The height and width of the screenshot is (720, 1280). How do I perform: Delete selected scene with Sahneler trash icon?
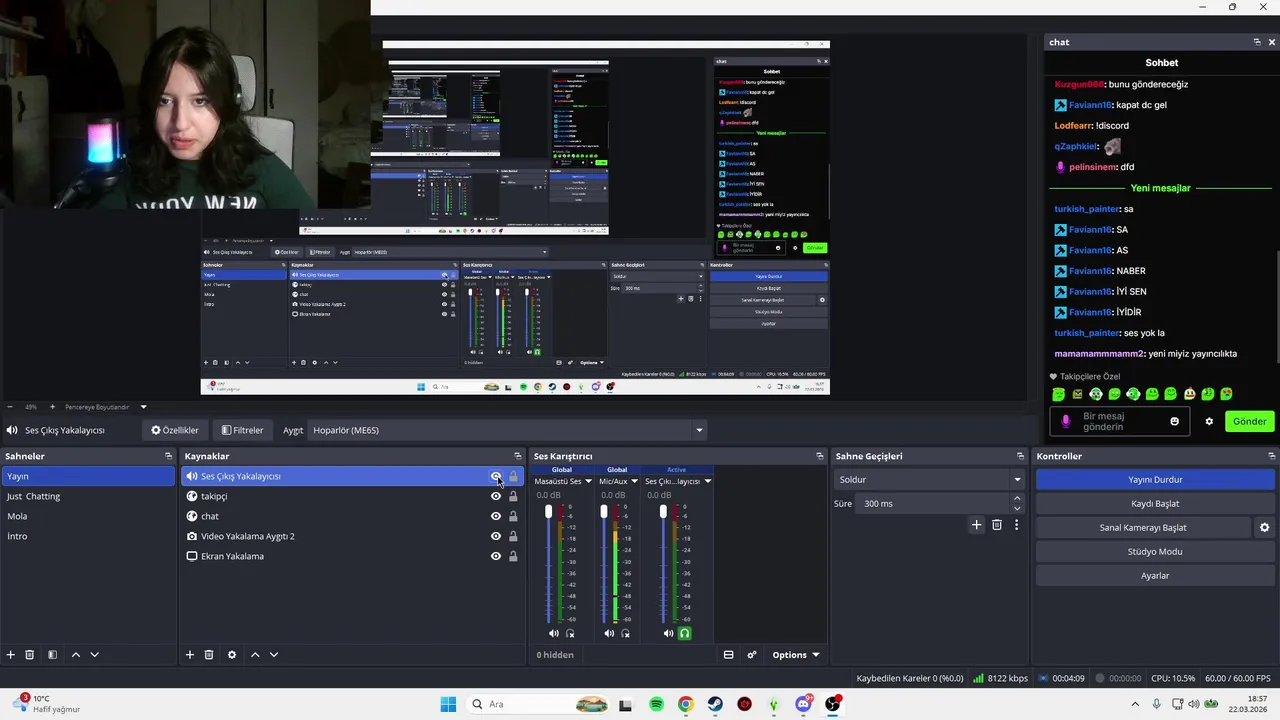[30, 655]
